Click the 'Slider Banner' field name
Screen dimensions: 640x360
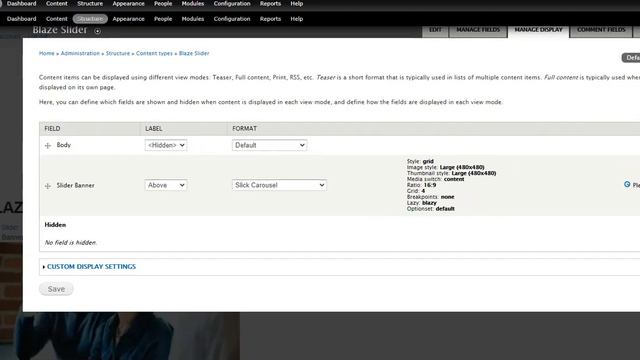click(x=76, y=185)
